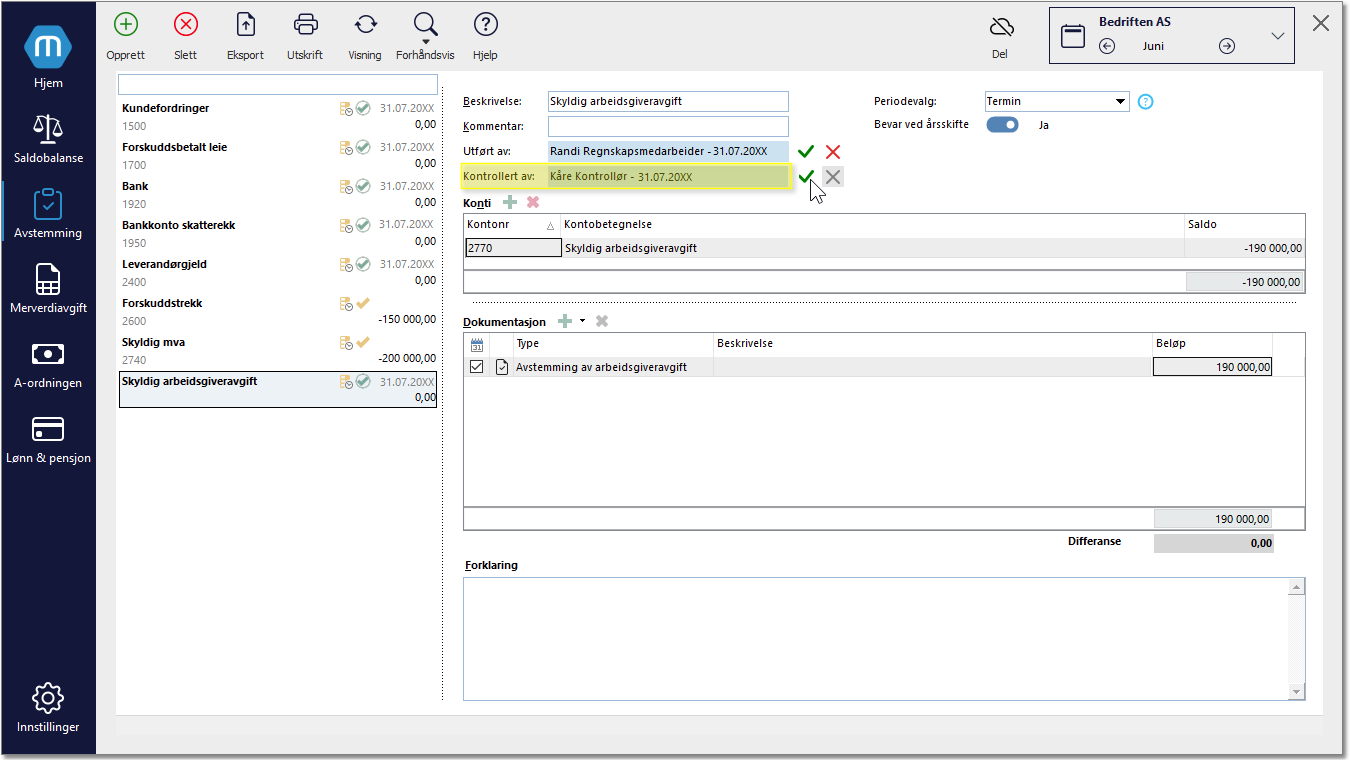Go to next period with right arrow
1350x762 pixels.
[x=1227, y=46]
